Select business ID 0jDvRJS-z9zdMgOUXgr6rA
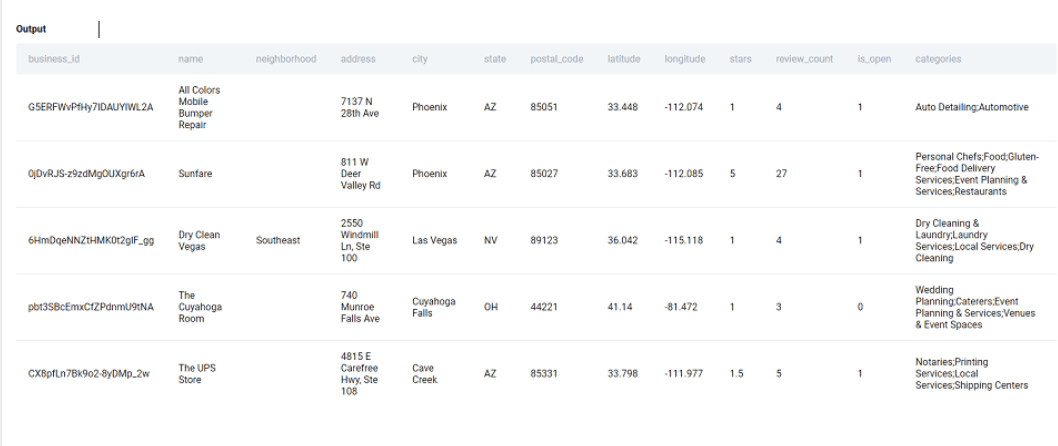The height and width of the screenshot is (446, 1058). 86,174
